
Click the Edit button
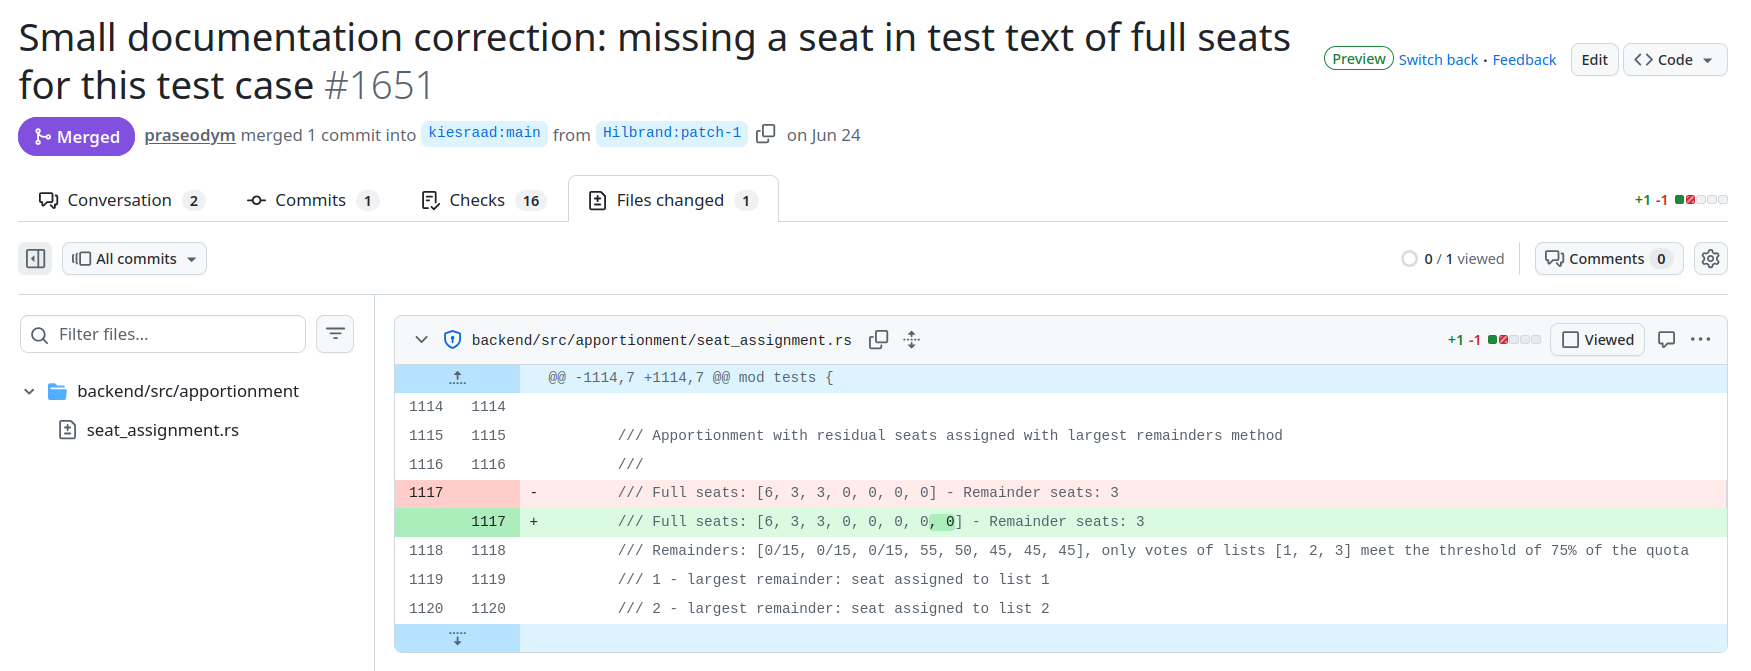tap(1594, 59)
